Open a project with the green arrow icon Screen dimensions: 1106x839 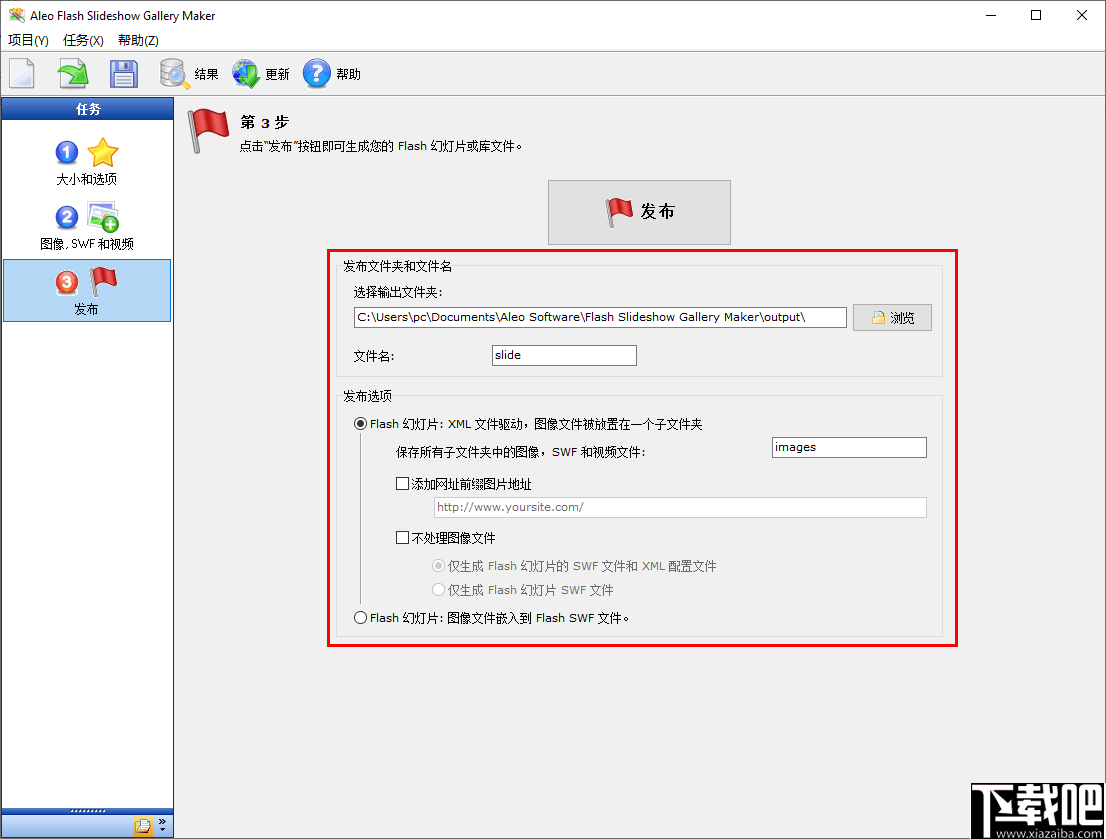(x=73, y=73)
